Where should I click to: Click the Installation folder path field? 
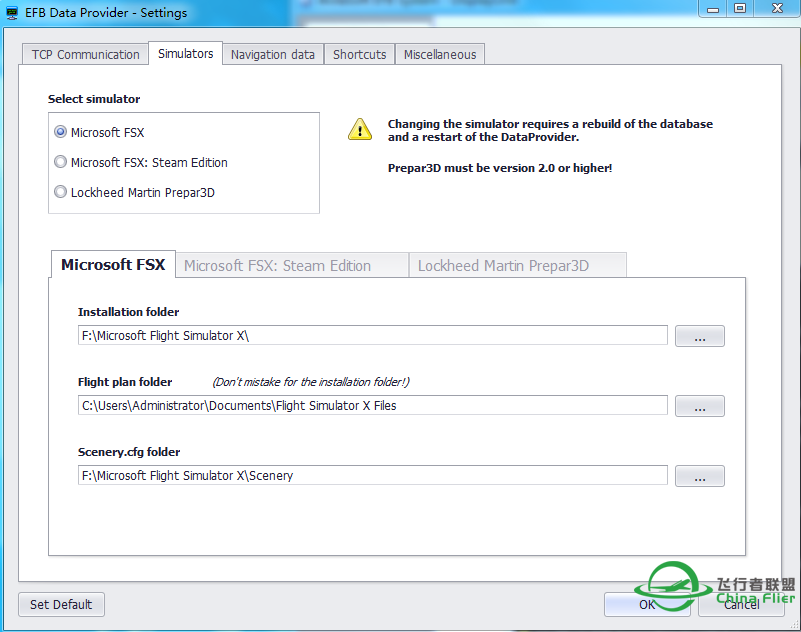372,335
